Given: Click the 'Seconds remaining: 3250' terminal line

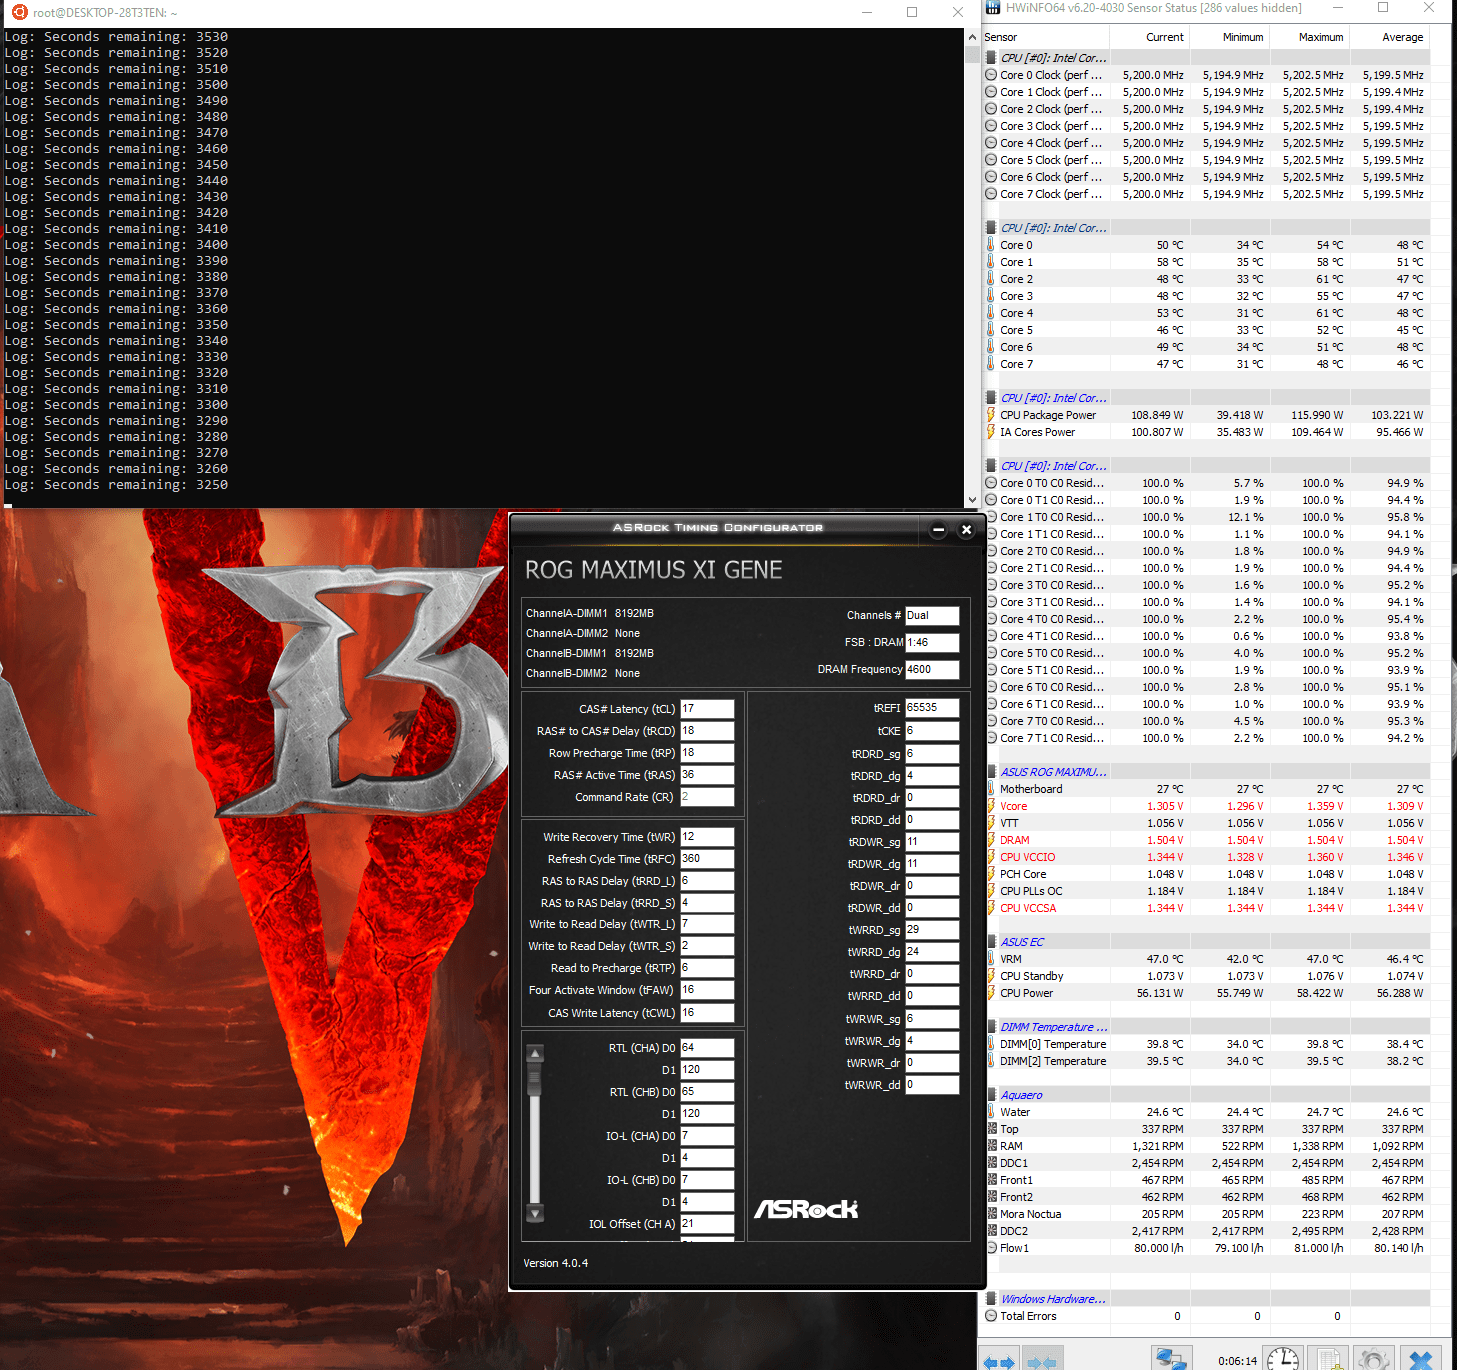Looking at the screenshot, I should [x=116, y=485].
